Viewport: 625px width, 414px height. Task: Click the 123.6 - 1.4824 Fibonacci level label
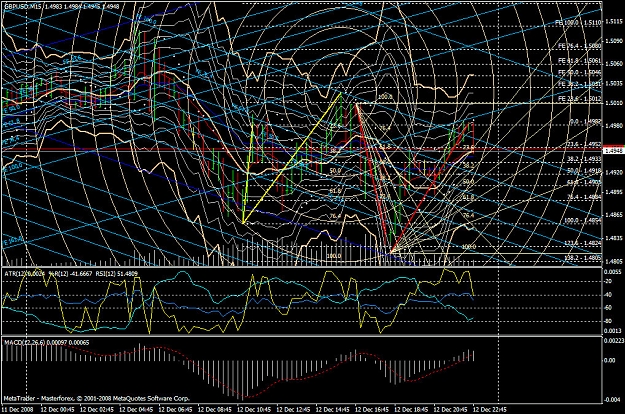click(x=583, y=243)
